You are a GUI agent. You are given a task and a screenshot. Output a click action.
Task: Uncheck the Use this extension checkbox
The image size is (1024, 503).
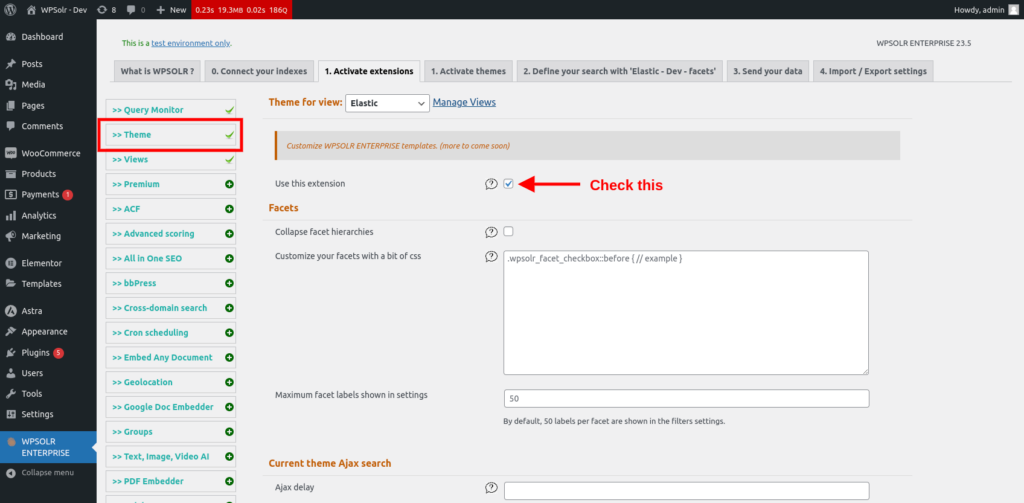click(508, 184)
